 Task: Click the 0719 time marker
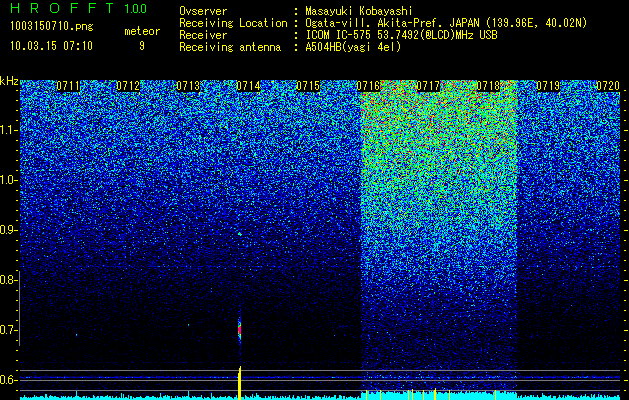[x=548, y=86]
